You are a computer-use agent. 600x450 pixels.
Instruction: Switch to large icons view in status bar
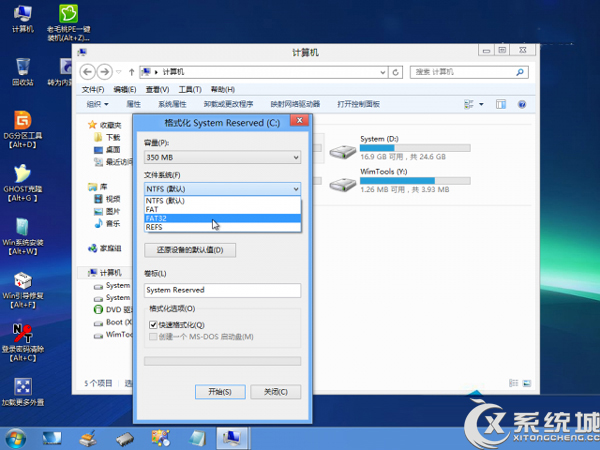527,383
